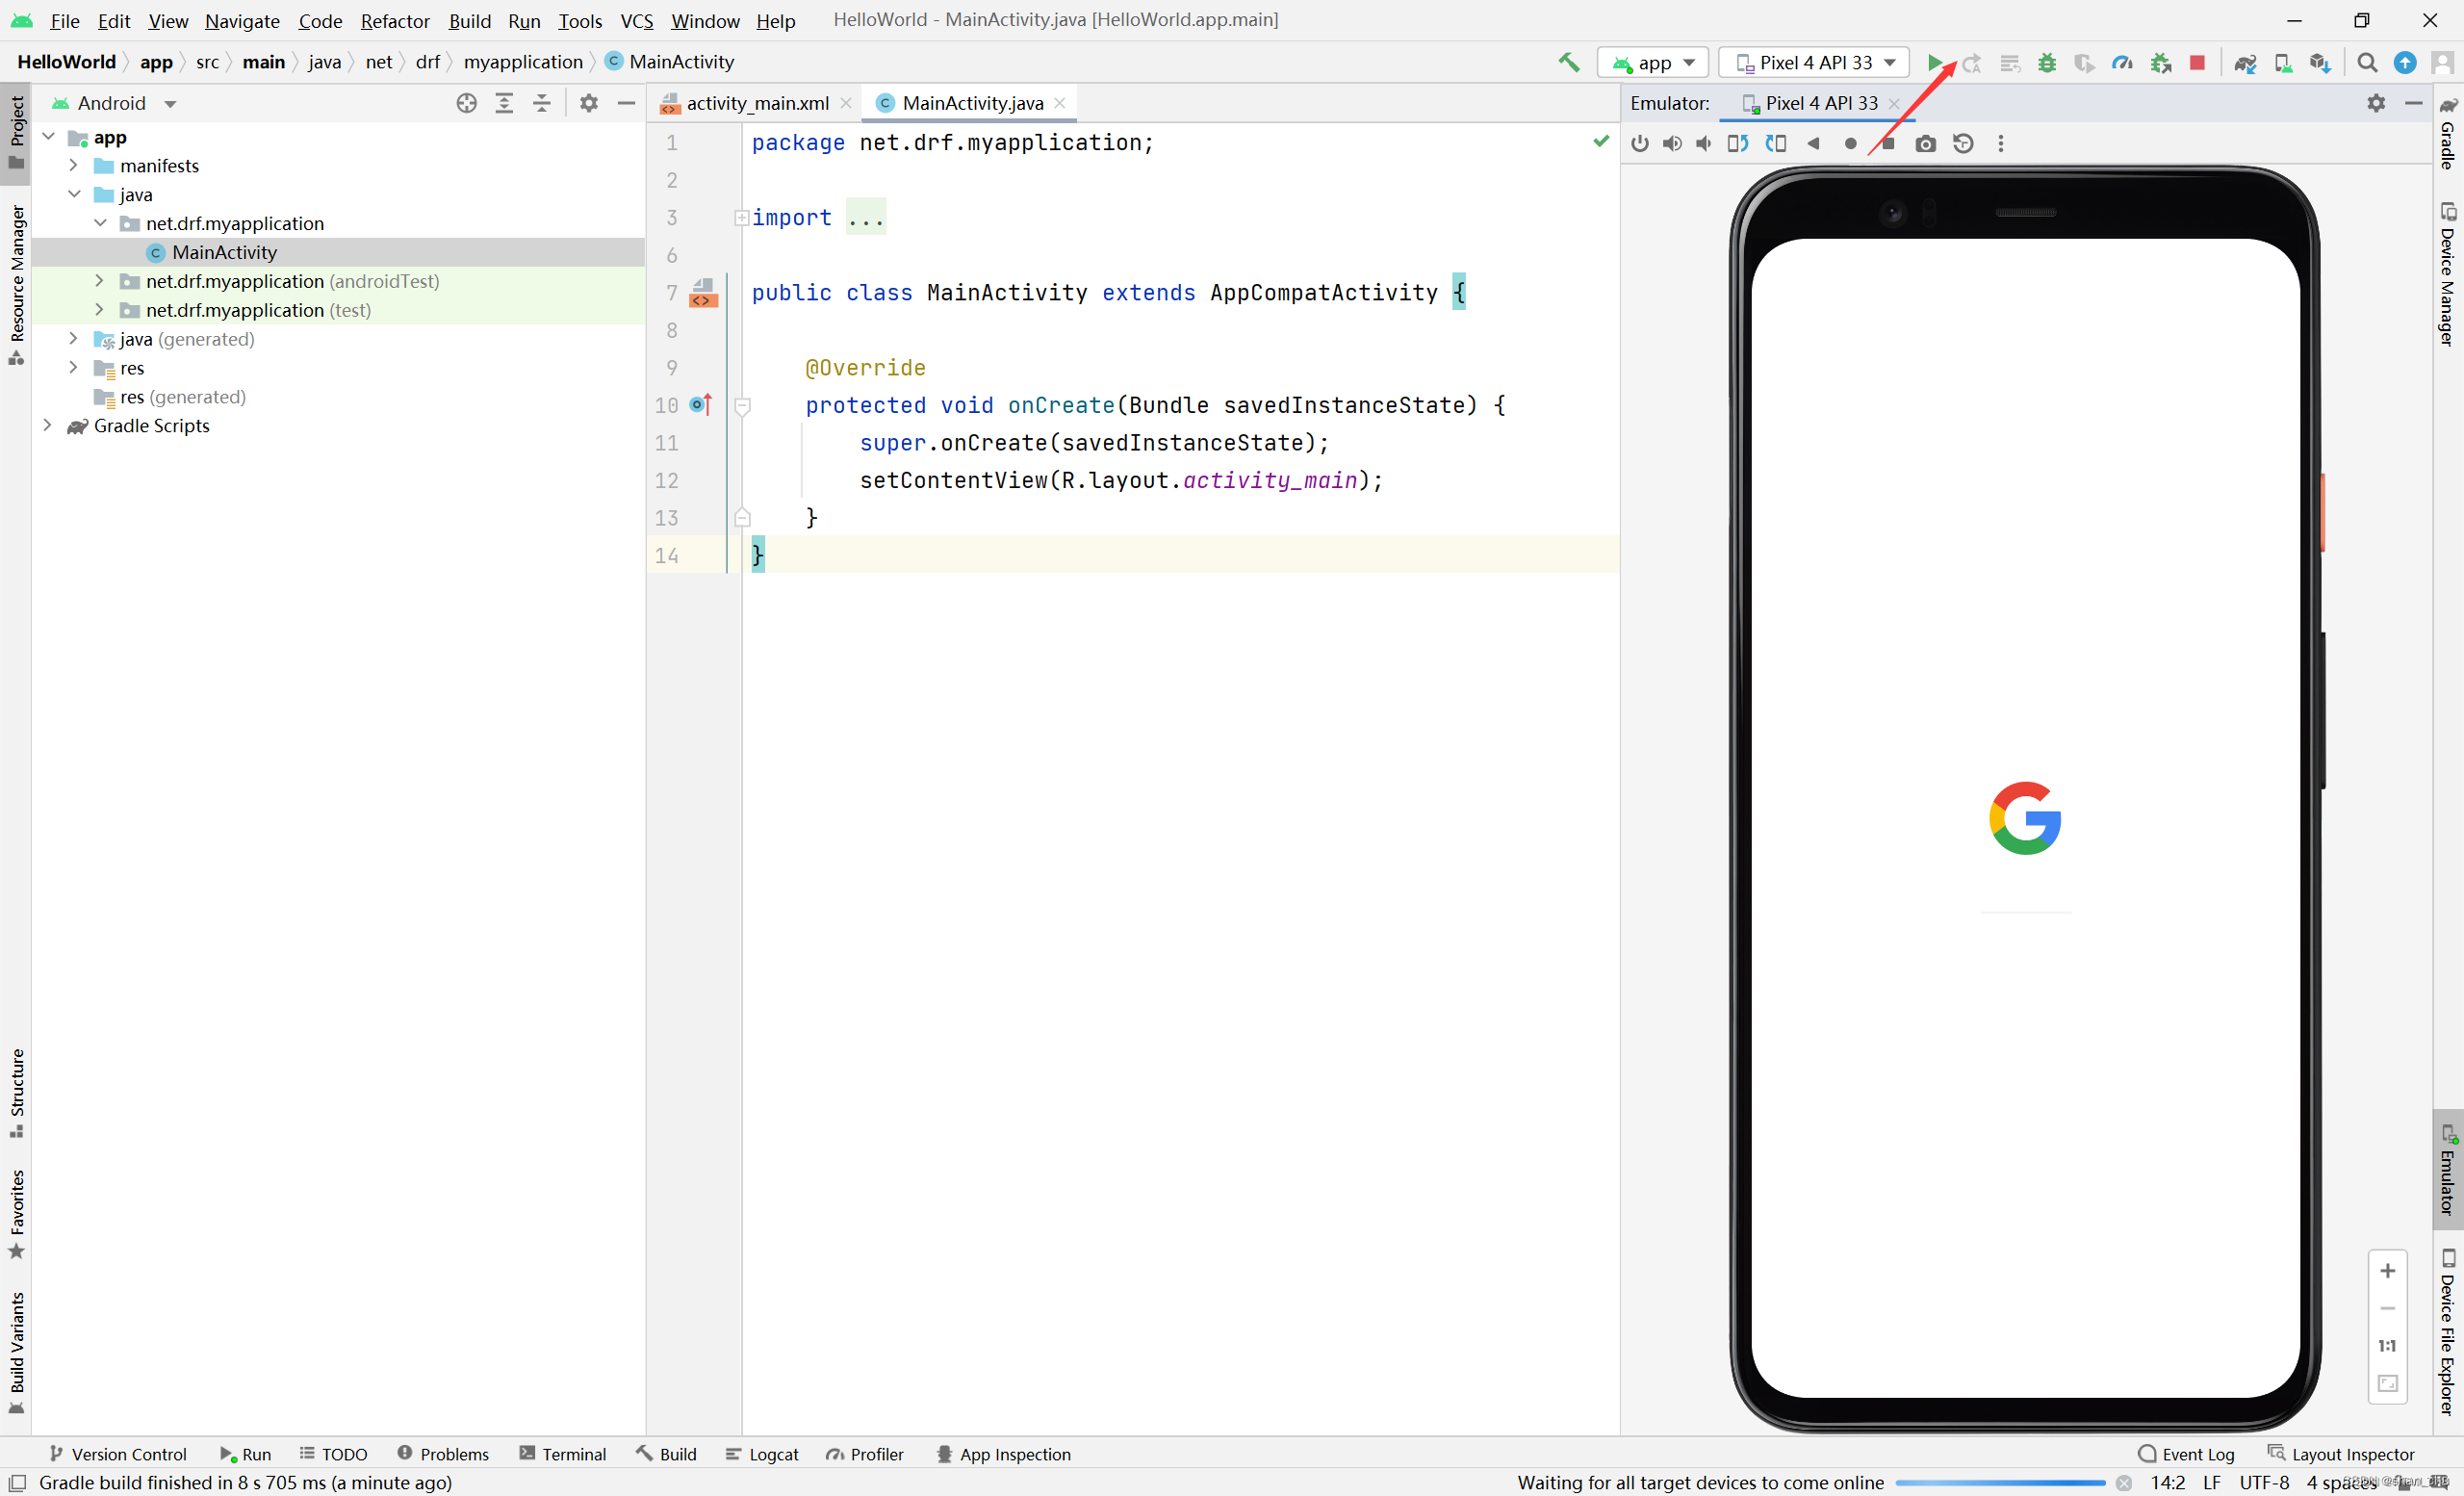Click the Debug app bug icon
2464x1496 pixels.
[x=2047, y=63]
